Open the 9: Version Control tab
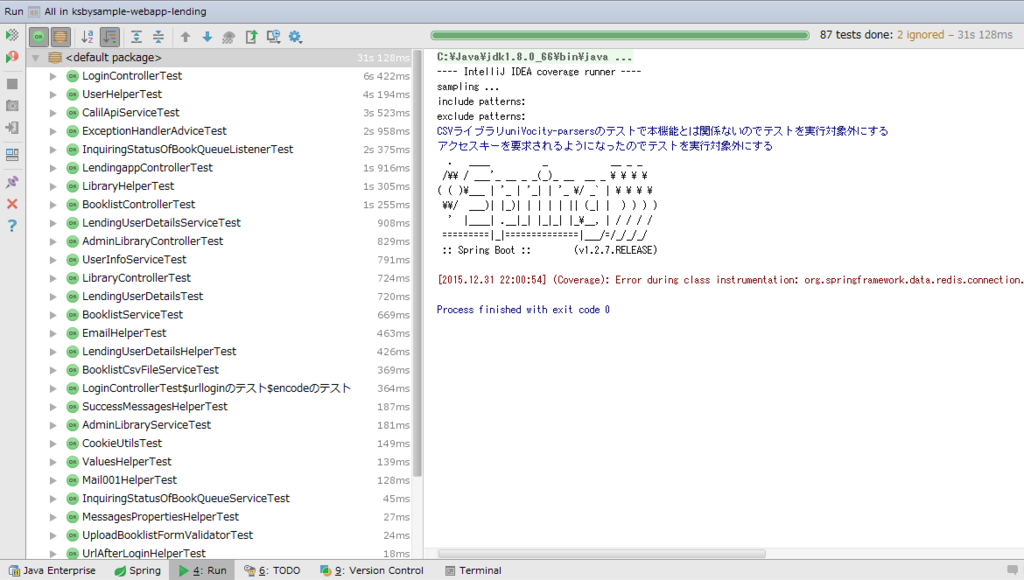Image resolution: width=1024 pixels, height=580 pixels. coord(372,571)
